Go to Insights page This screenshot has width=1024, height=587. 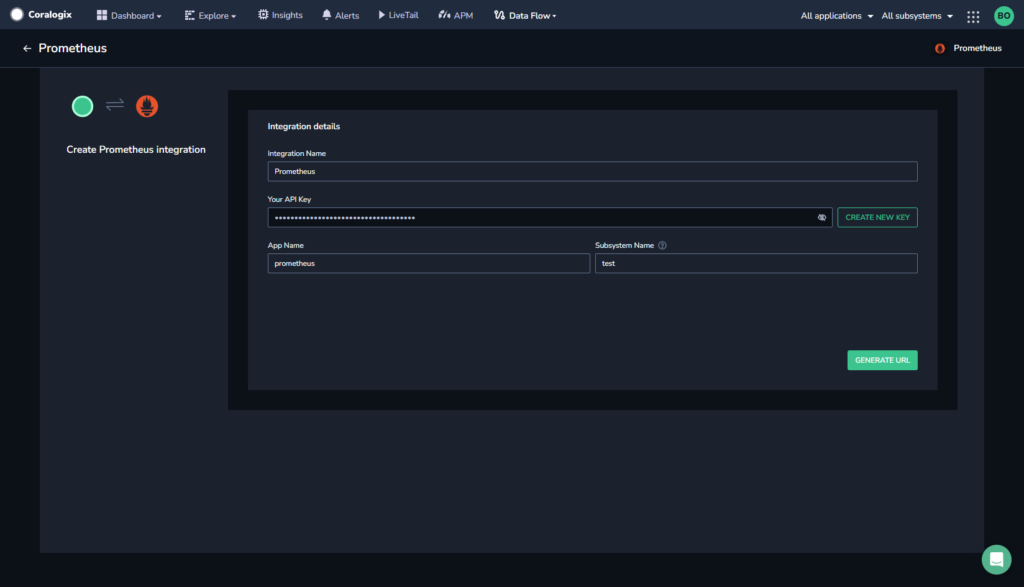[280, 15]
